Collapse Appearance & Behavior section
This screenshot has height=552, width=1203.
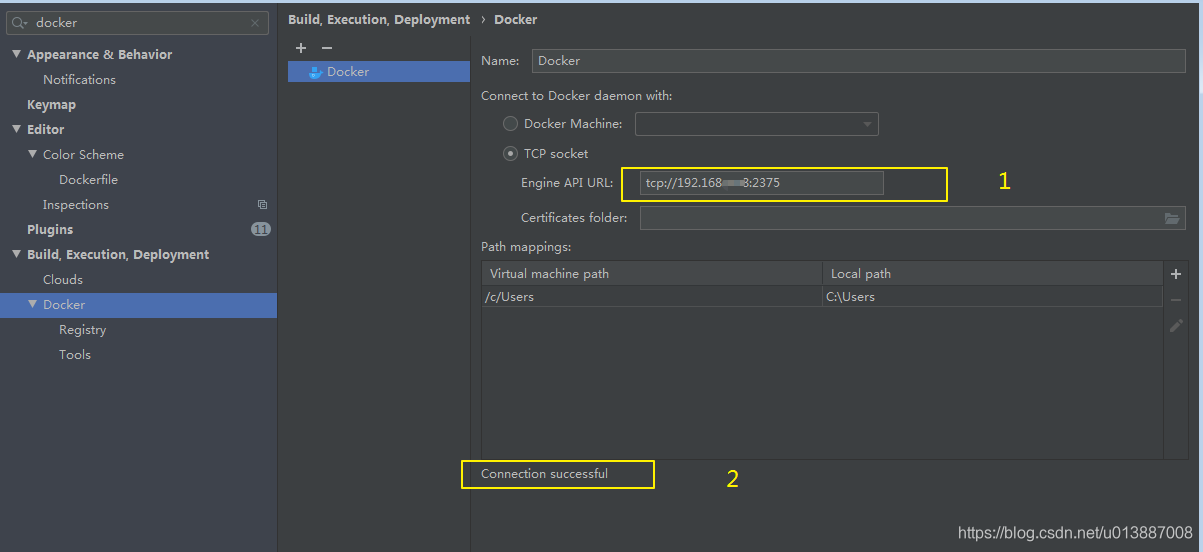tap(17, 54)
